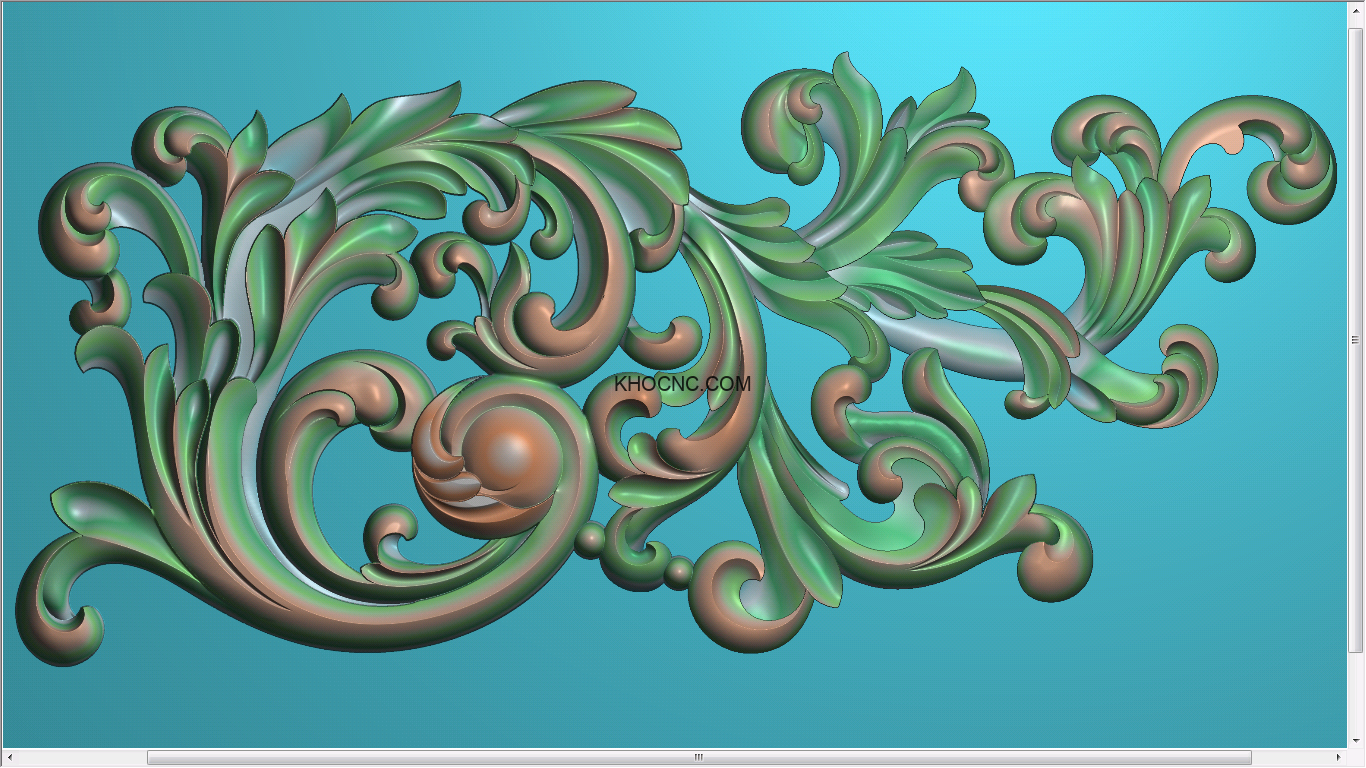This screenshot has width=1366, height=768.
Task: Click the vertical scrollbar down arrow
Action: point(1356,740)
